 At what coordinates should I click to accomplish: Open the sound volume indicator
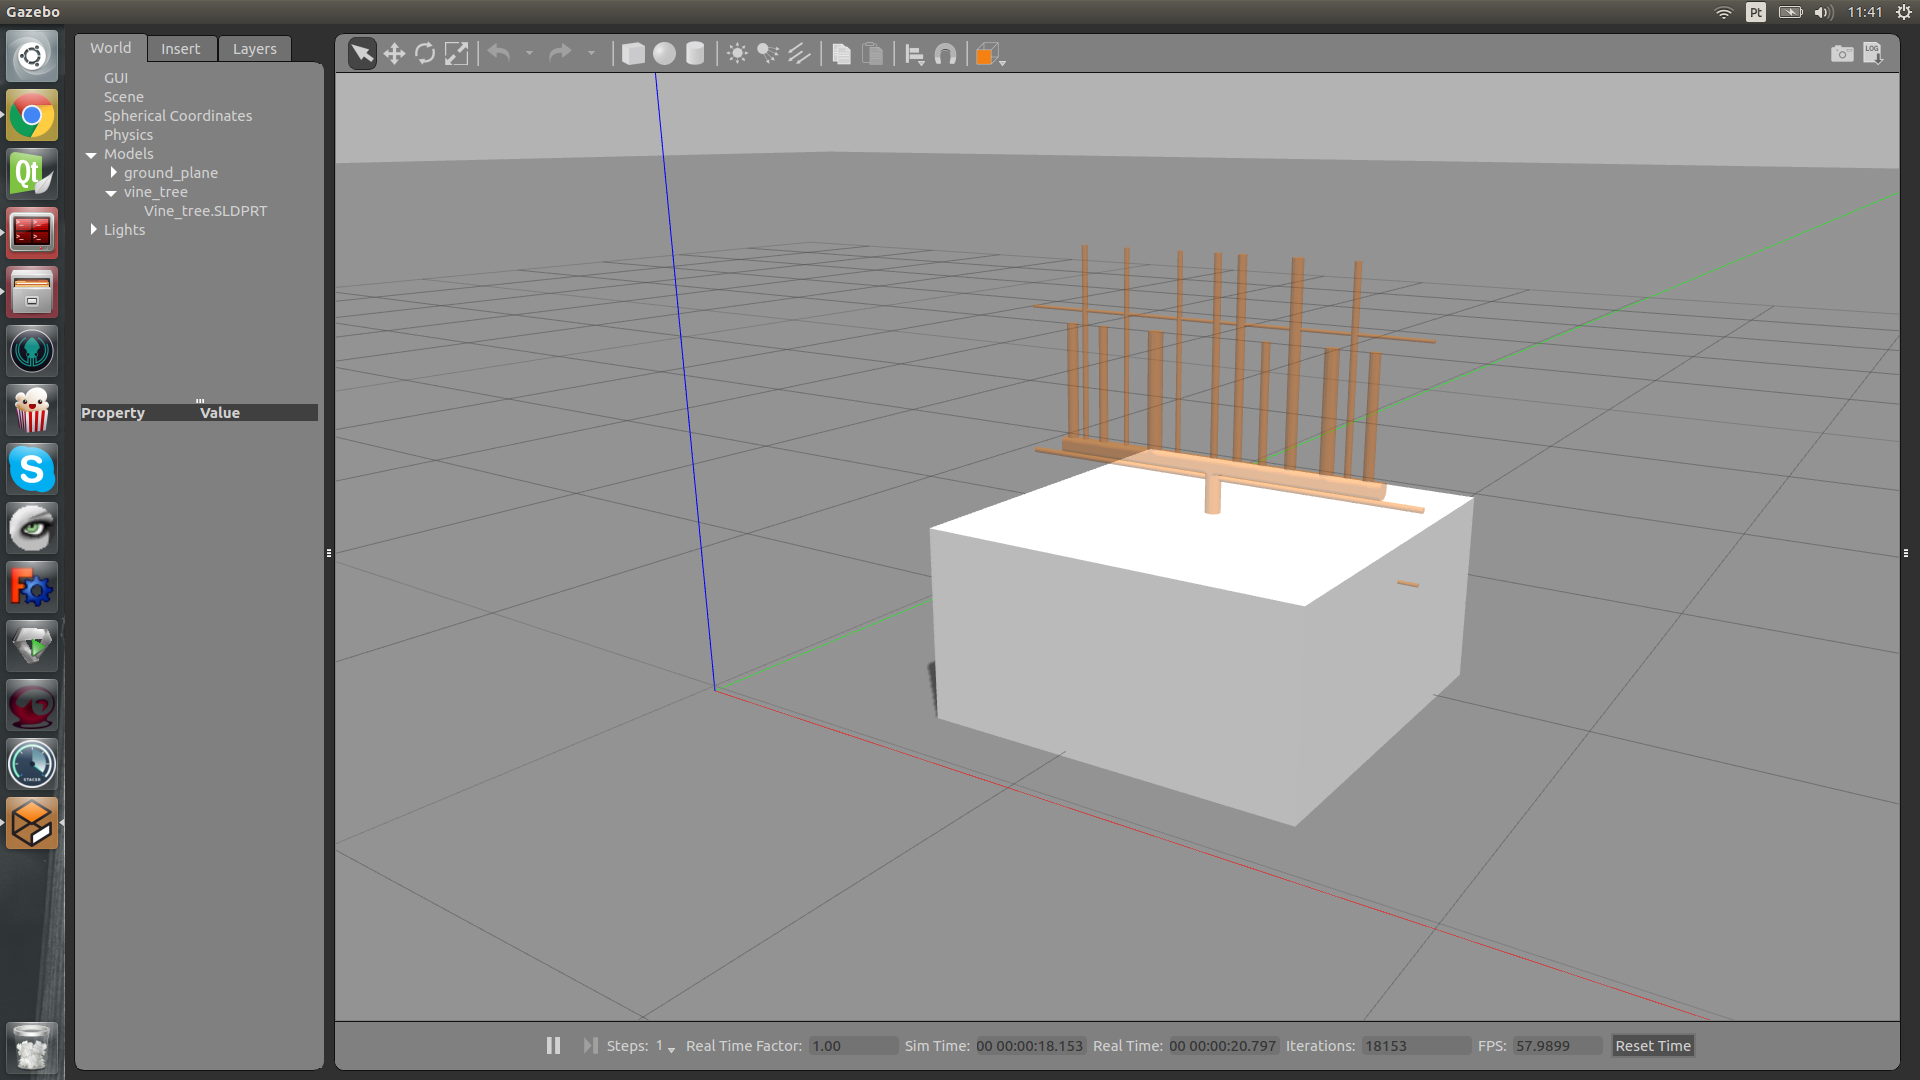click(1824, 12)
